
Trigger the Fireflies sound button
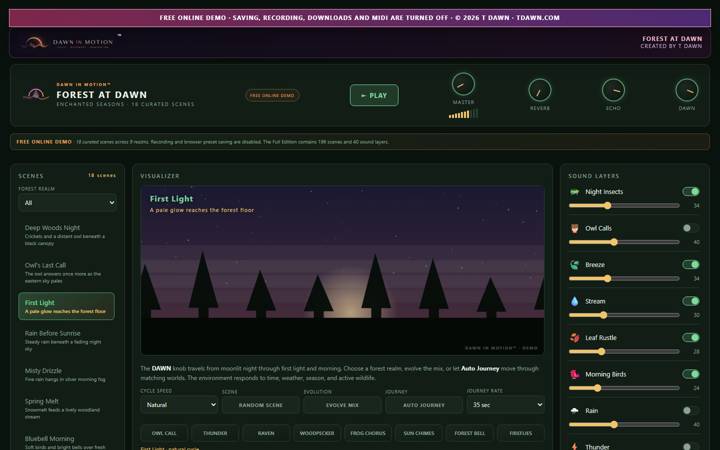521,433
